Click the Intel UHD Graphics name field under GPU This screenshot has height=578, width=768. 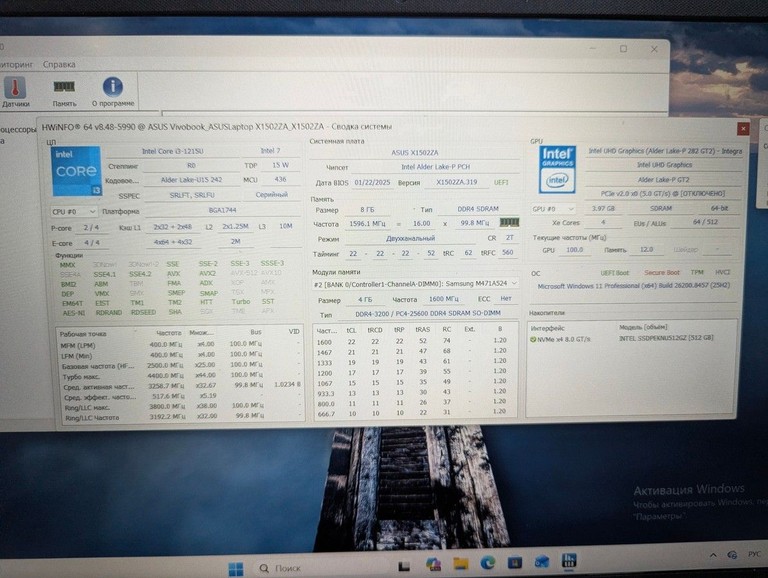click(664, 165)
